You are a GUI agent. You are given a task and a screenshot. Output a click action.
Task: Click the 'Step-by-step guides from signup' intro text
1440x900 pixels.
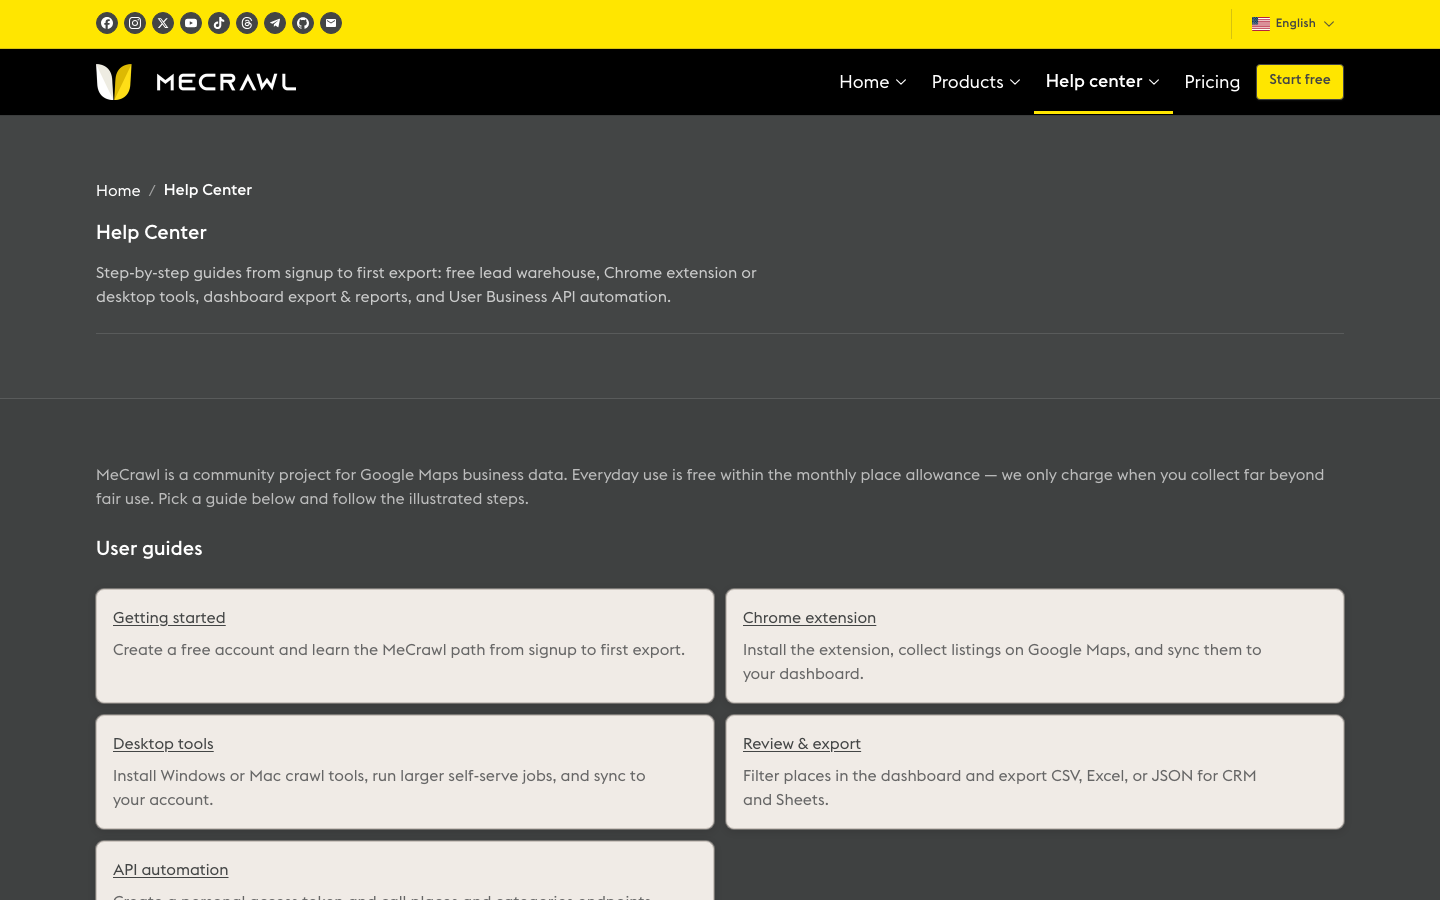[426, 285]
